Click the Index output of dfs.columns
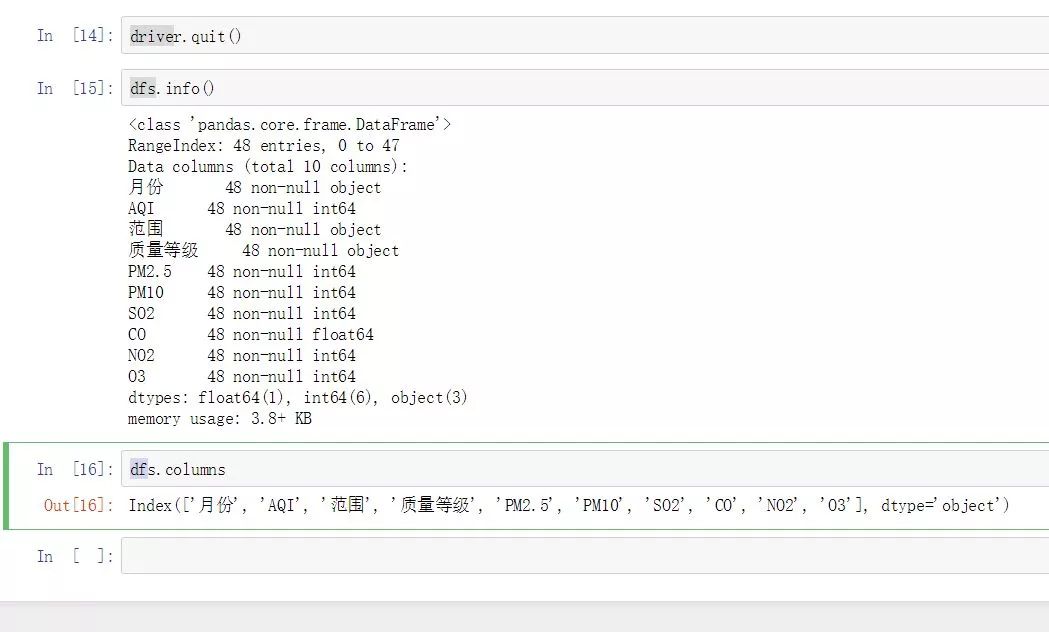 [569, 505]
